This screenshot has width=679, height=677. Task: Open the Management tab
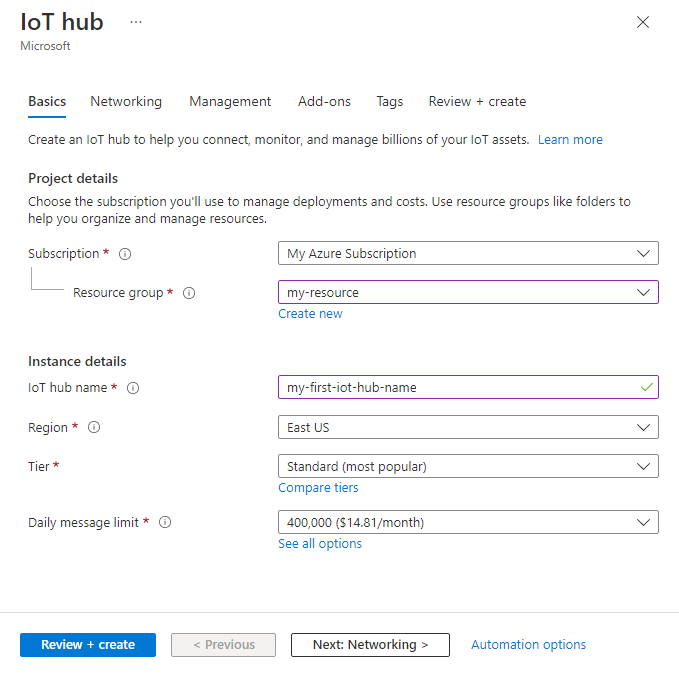[x=230, y=102]
